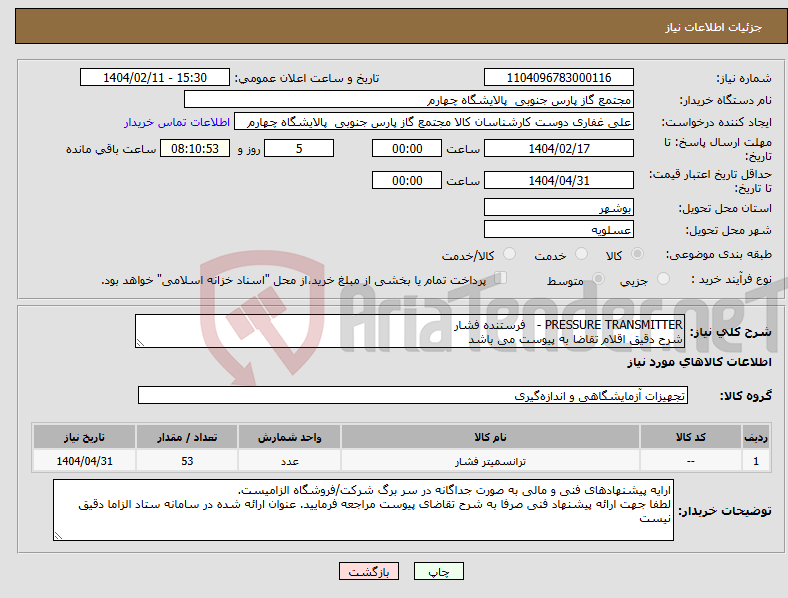Click the نام کالا column header
This screenshot has height=598, width=788.
pyautogui.click(x=490, y=437)
